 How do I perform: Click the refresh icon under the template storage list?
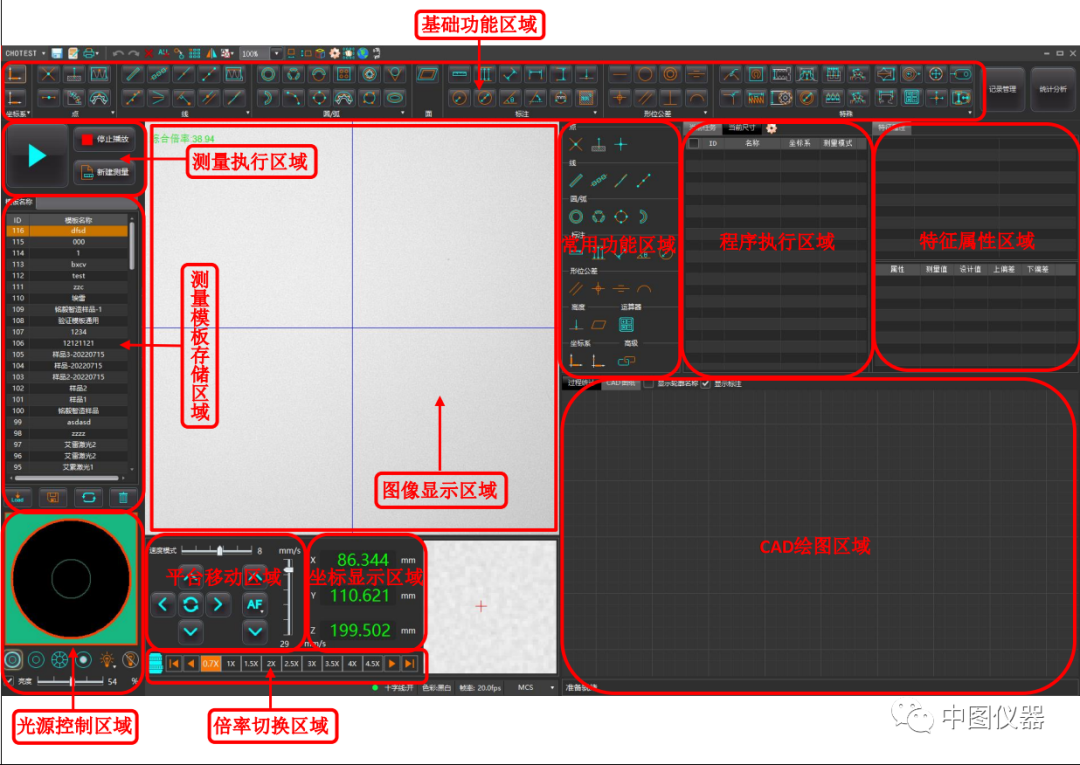(88, 497)
